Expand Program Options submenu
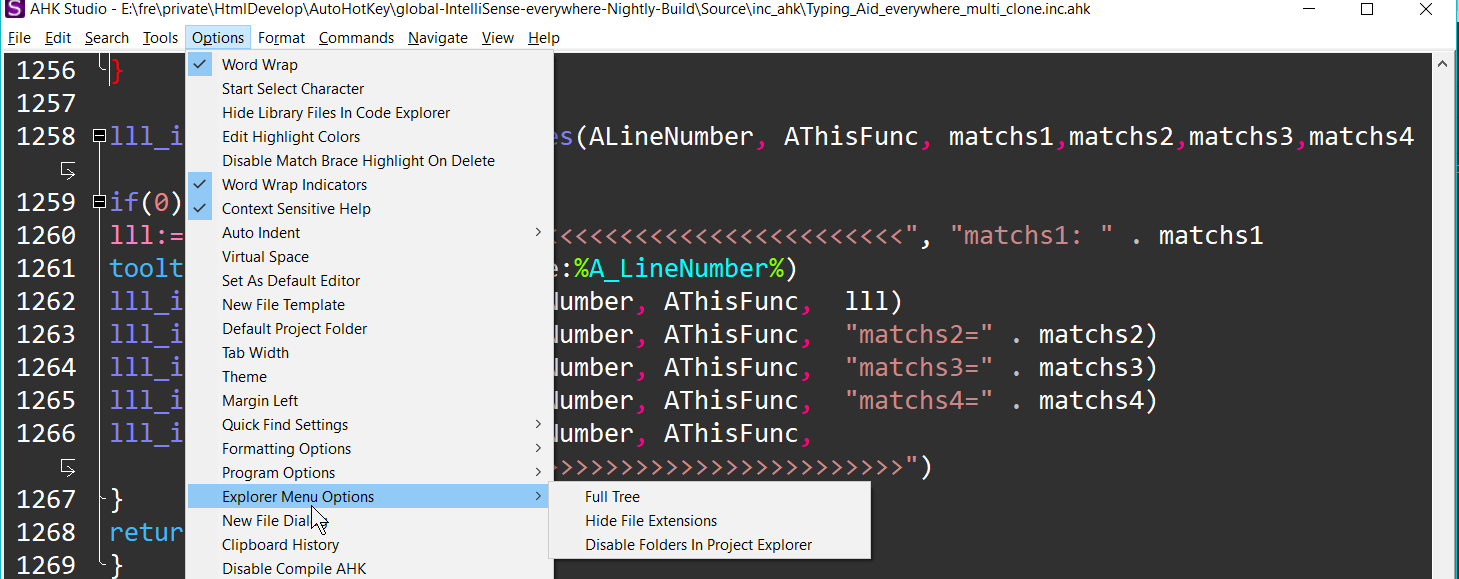The image size is (1459, 579). point(370,473)
